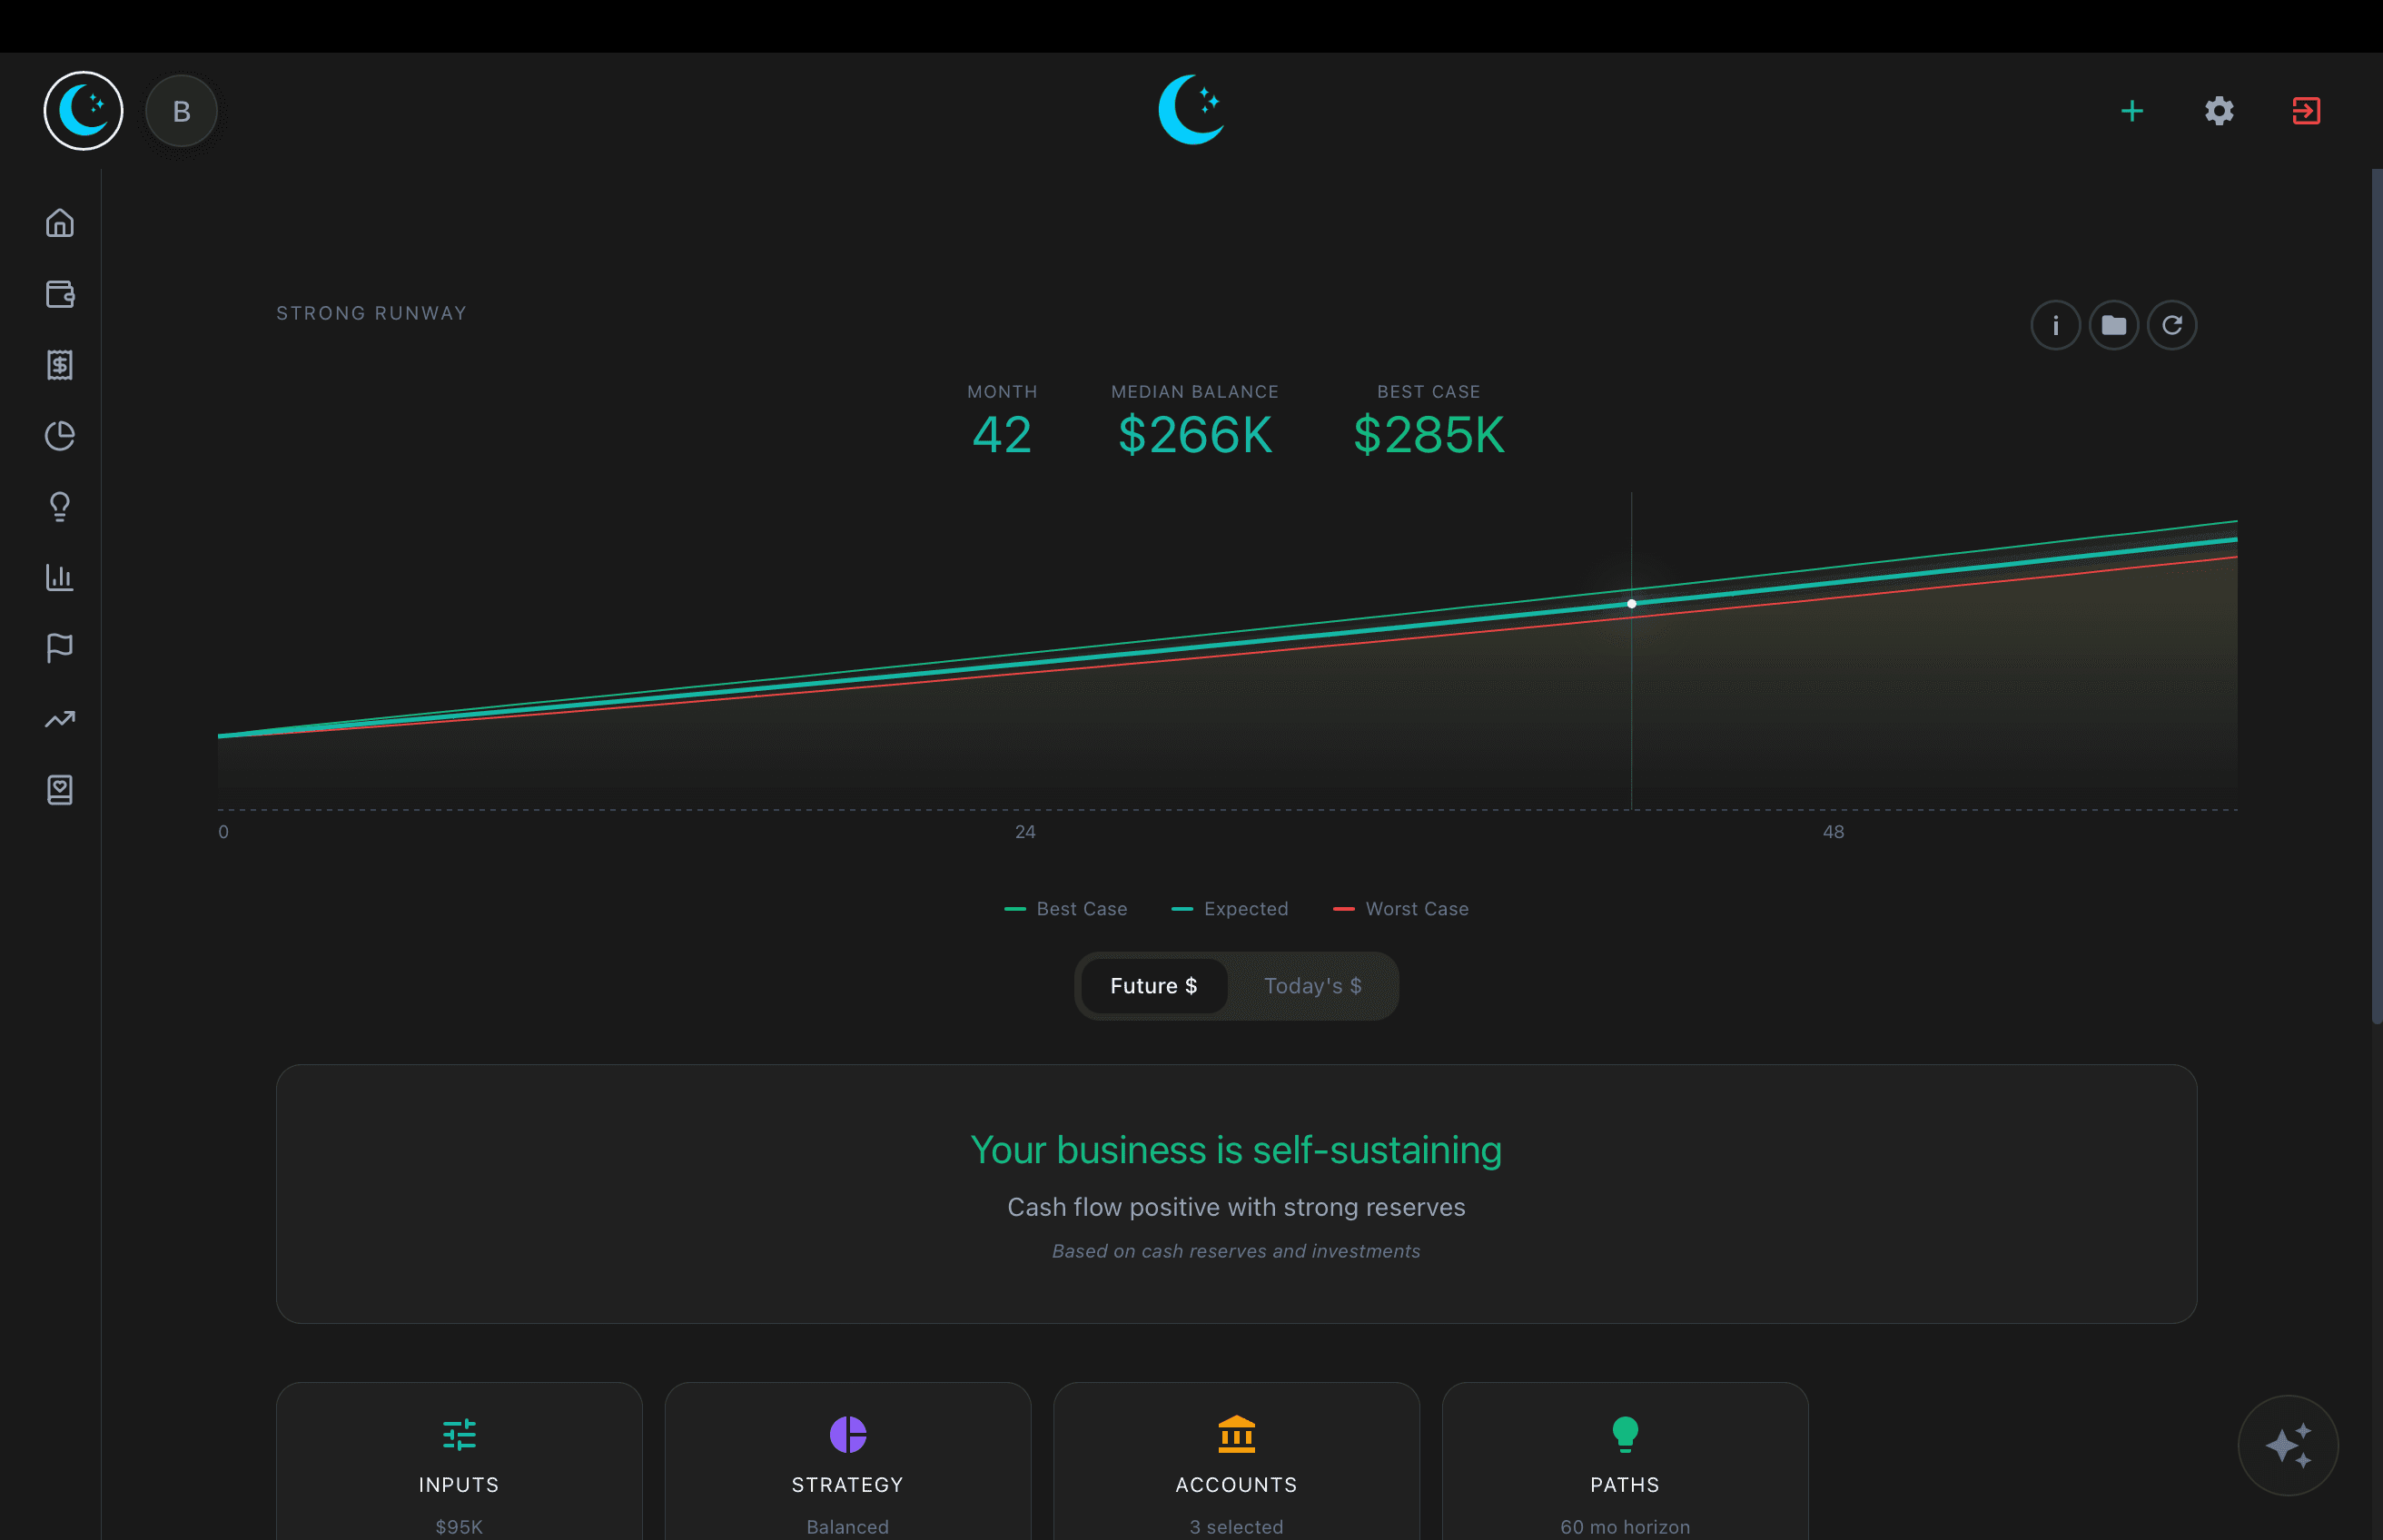Click the lightbulb insights sidebar icon
Image resolution: width=2383 pixels, height=1540 pixels.
(x=60, y=507)
